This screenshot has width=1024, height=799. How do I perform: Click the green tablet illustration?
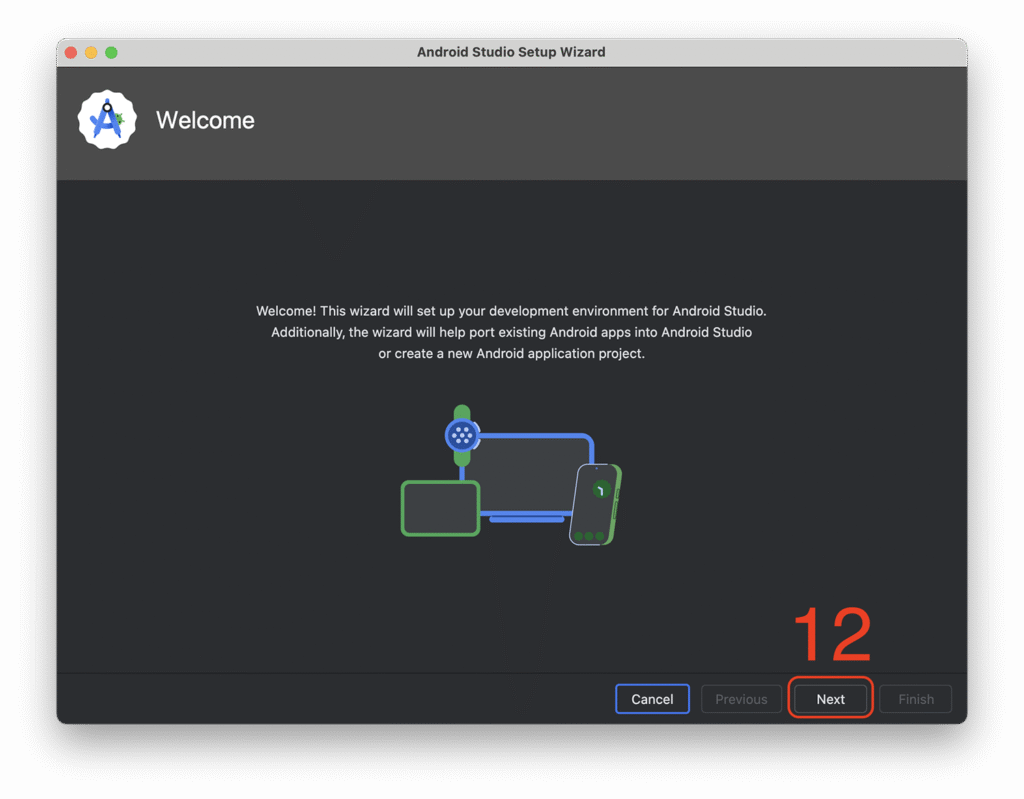click(440, 508)
